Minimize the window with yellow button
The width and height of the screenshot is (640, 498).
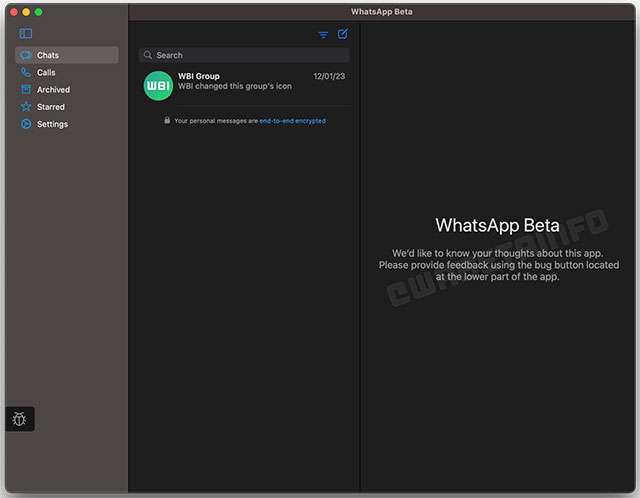point(26,12)
